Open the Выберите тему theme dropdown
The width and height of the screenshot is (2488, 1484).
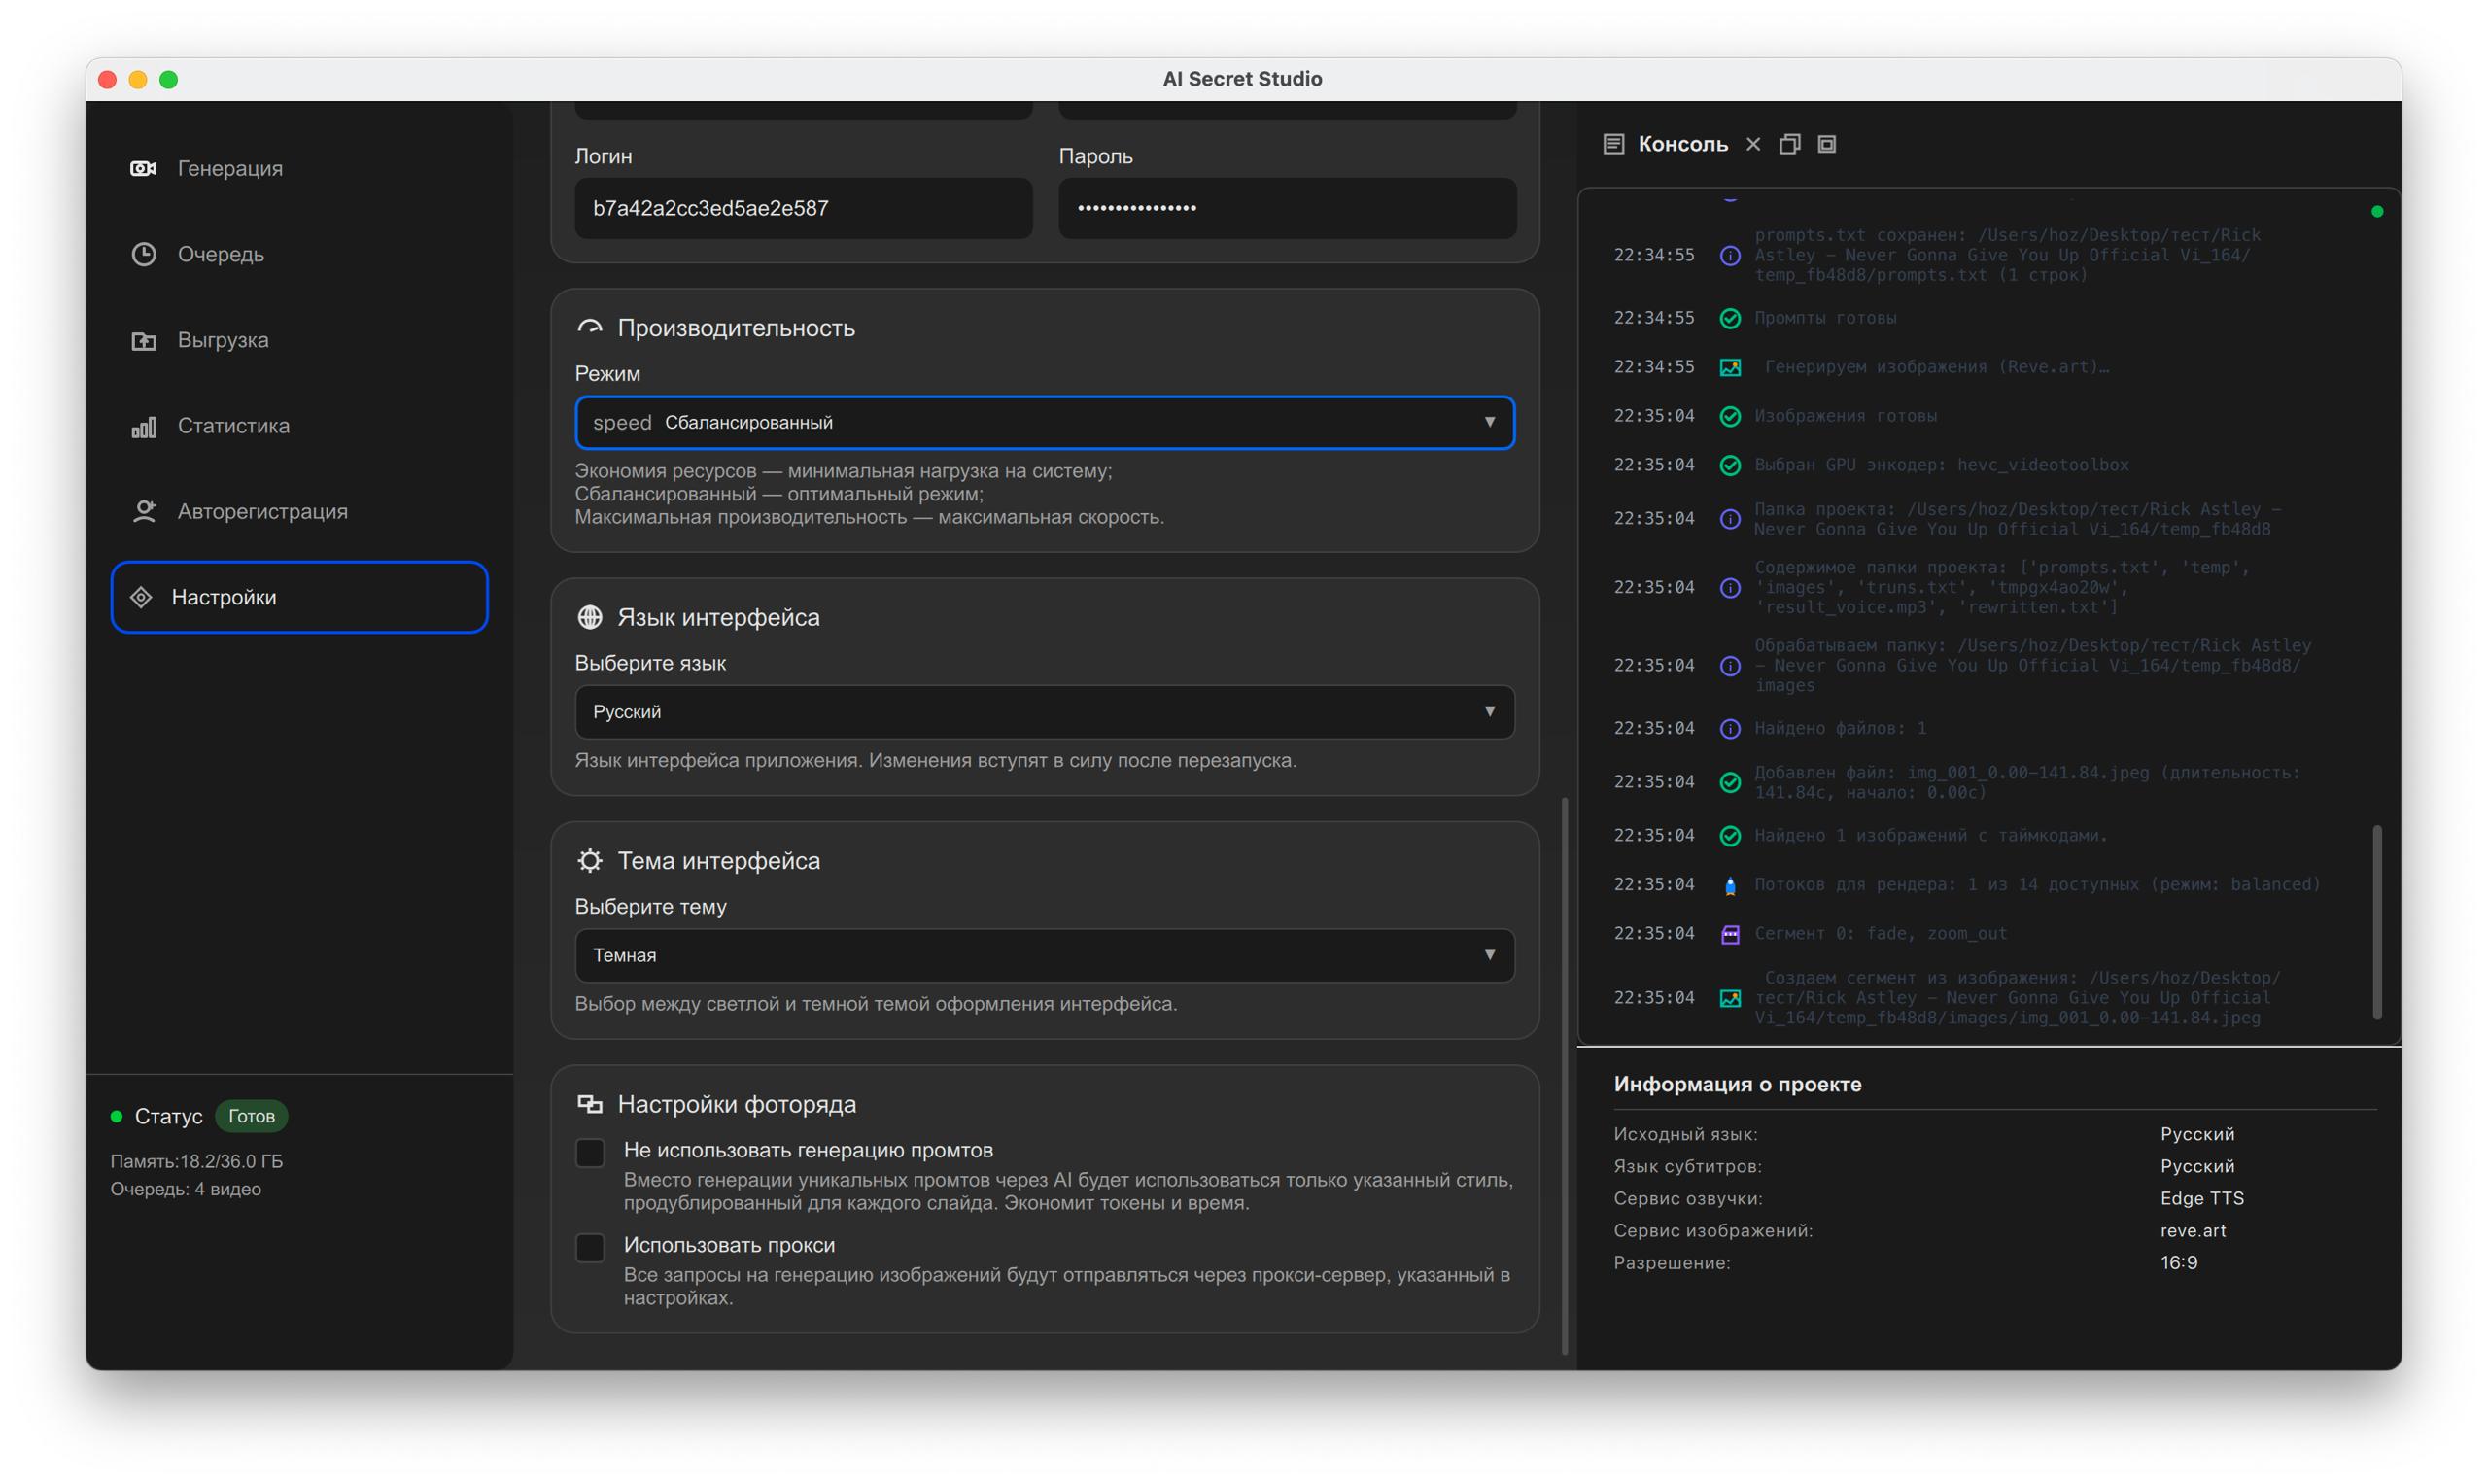point(1044,955)
